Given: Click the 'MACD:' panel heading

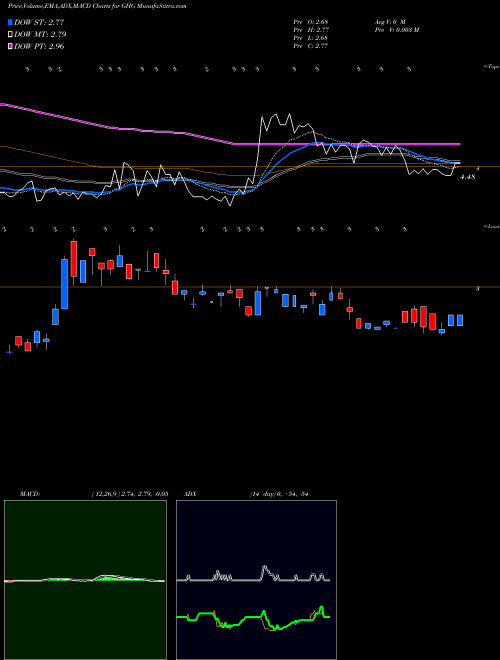Looking at the screenshot, I should click(30, 494).
